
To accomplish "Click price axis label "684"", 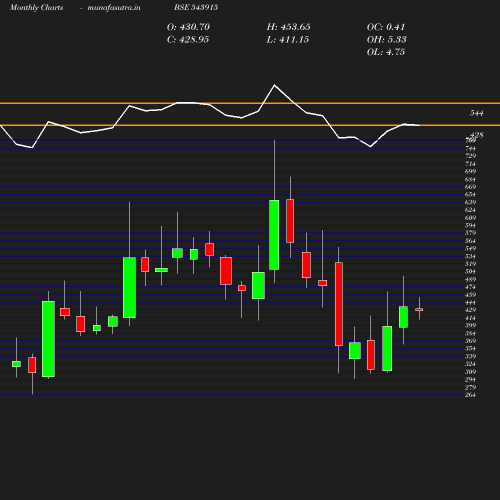I will point(470,179).
